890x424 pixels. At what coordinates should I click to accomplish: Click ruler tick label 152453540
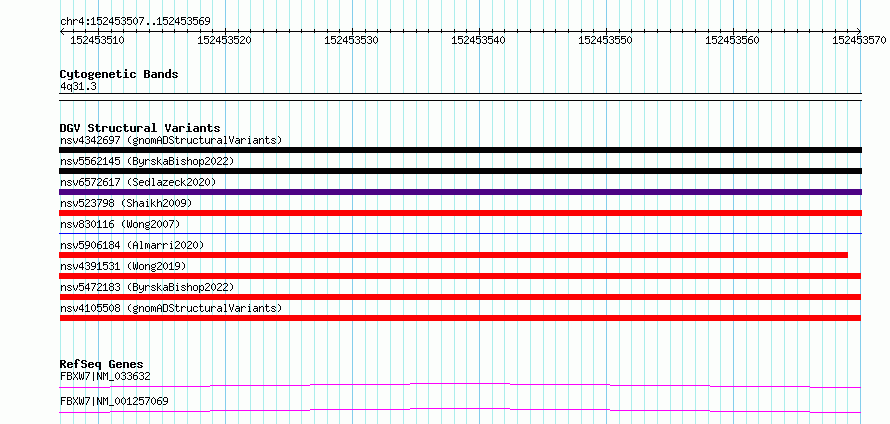[478, 40]
